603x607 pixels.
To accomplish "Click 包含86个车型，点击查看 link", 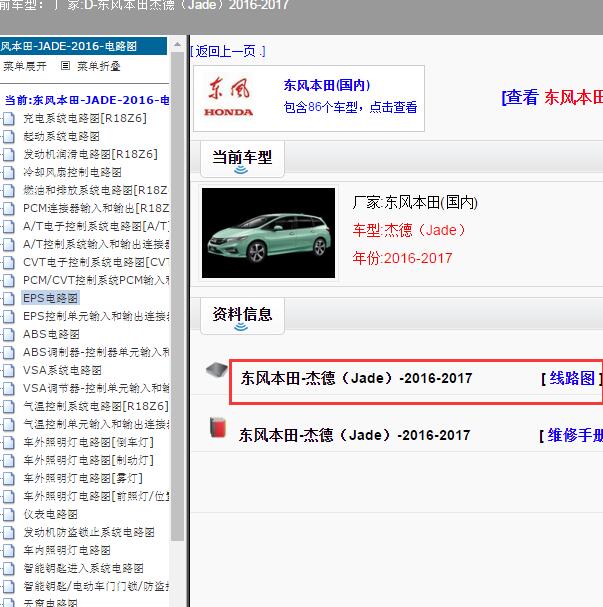I will click(350, 107).
